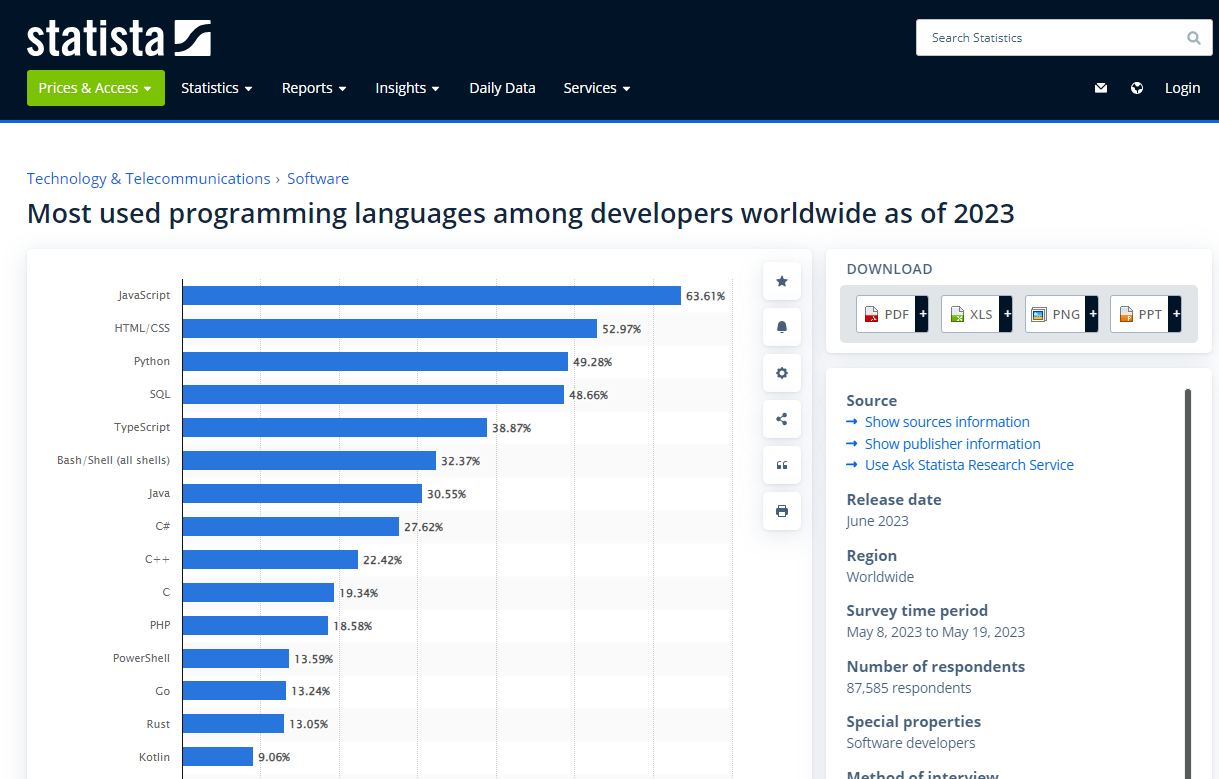
Task: Click the print icon beside the chart
Action: click(x=782, y=511)
